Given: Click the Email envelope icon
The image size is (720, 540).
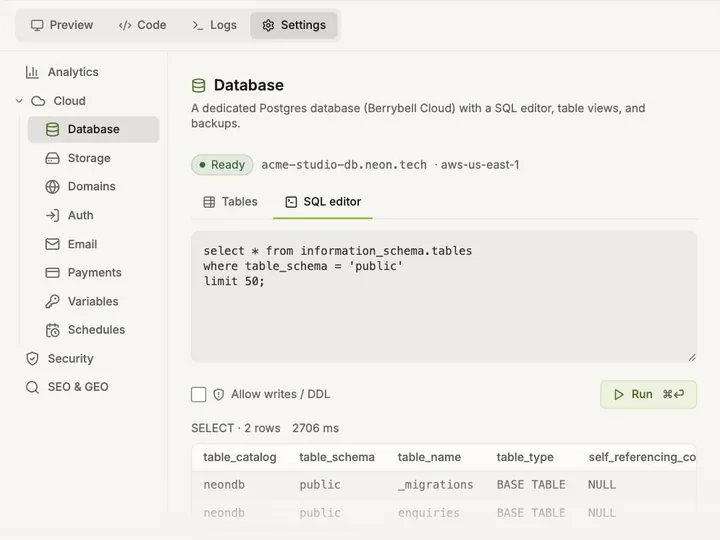Looking at the screenshot, I should pyautogui.click(x=52, y=244).
